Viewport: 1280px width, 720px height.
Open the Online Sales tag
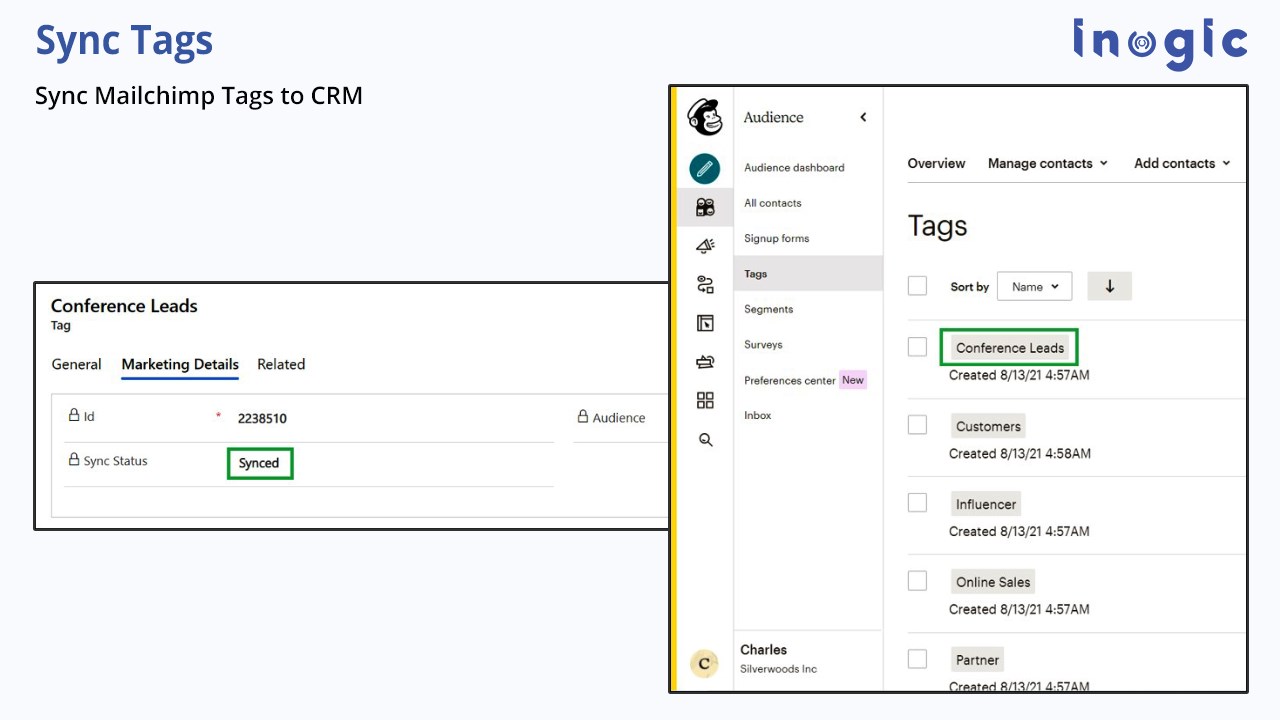993,582
